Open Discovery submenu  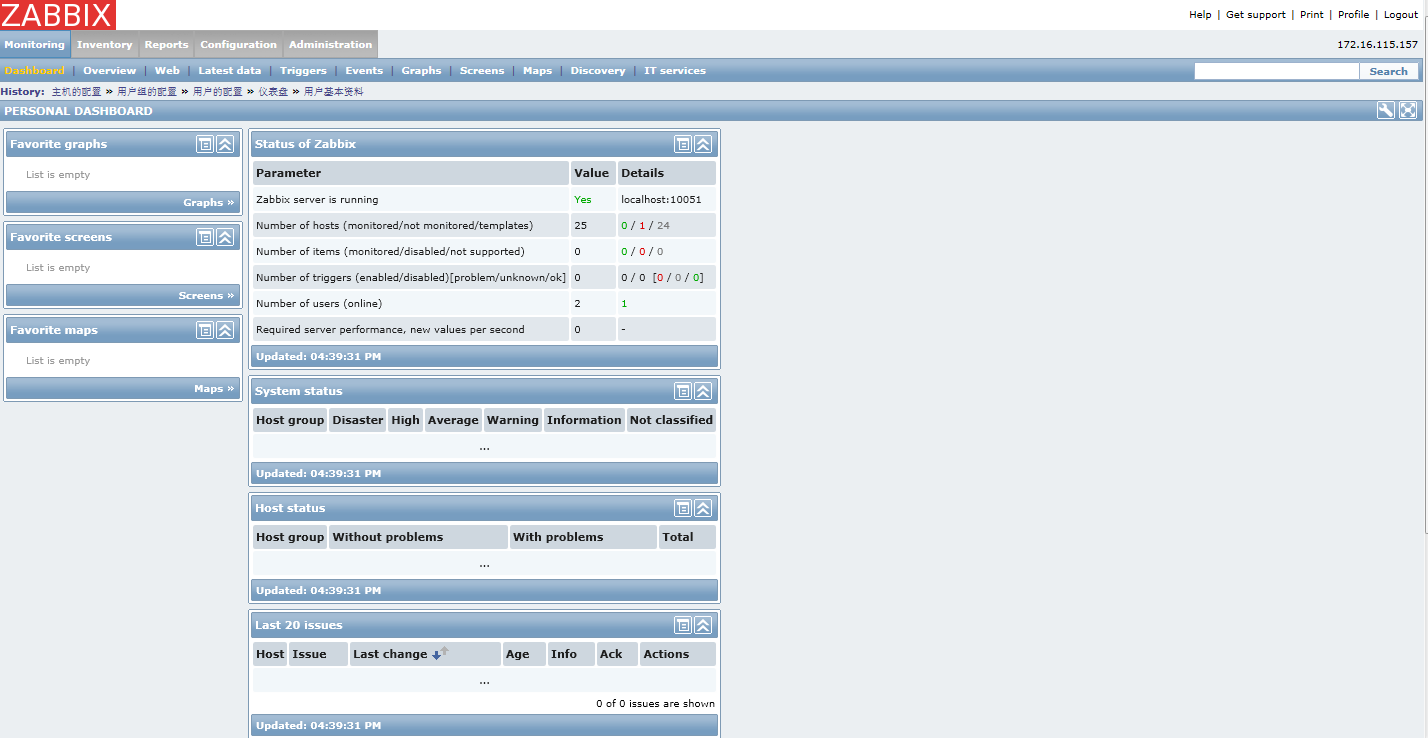(x=598, y=71)
